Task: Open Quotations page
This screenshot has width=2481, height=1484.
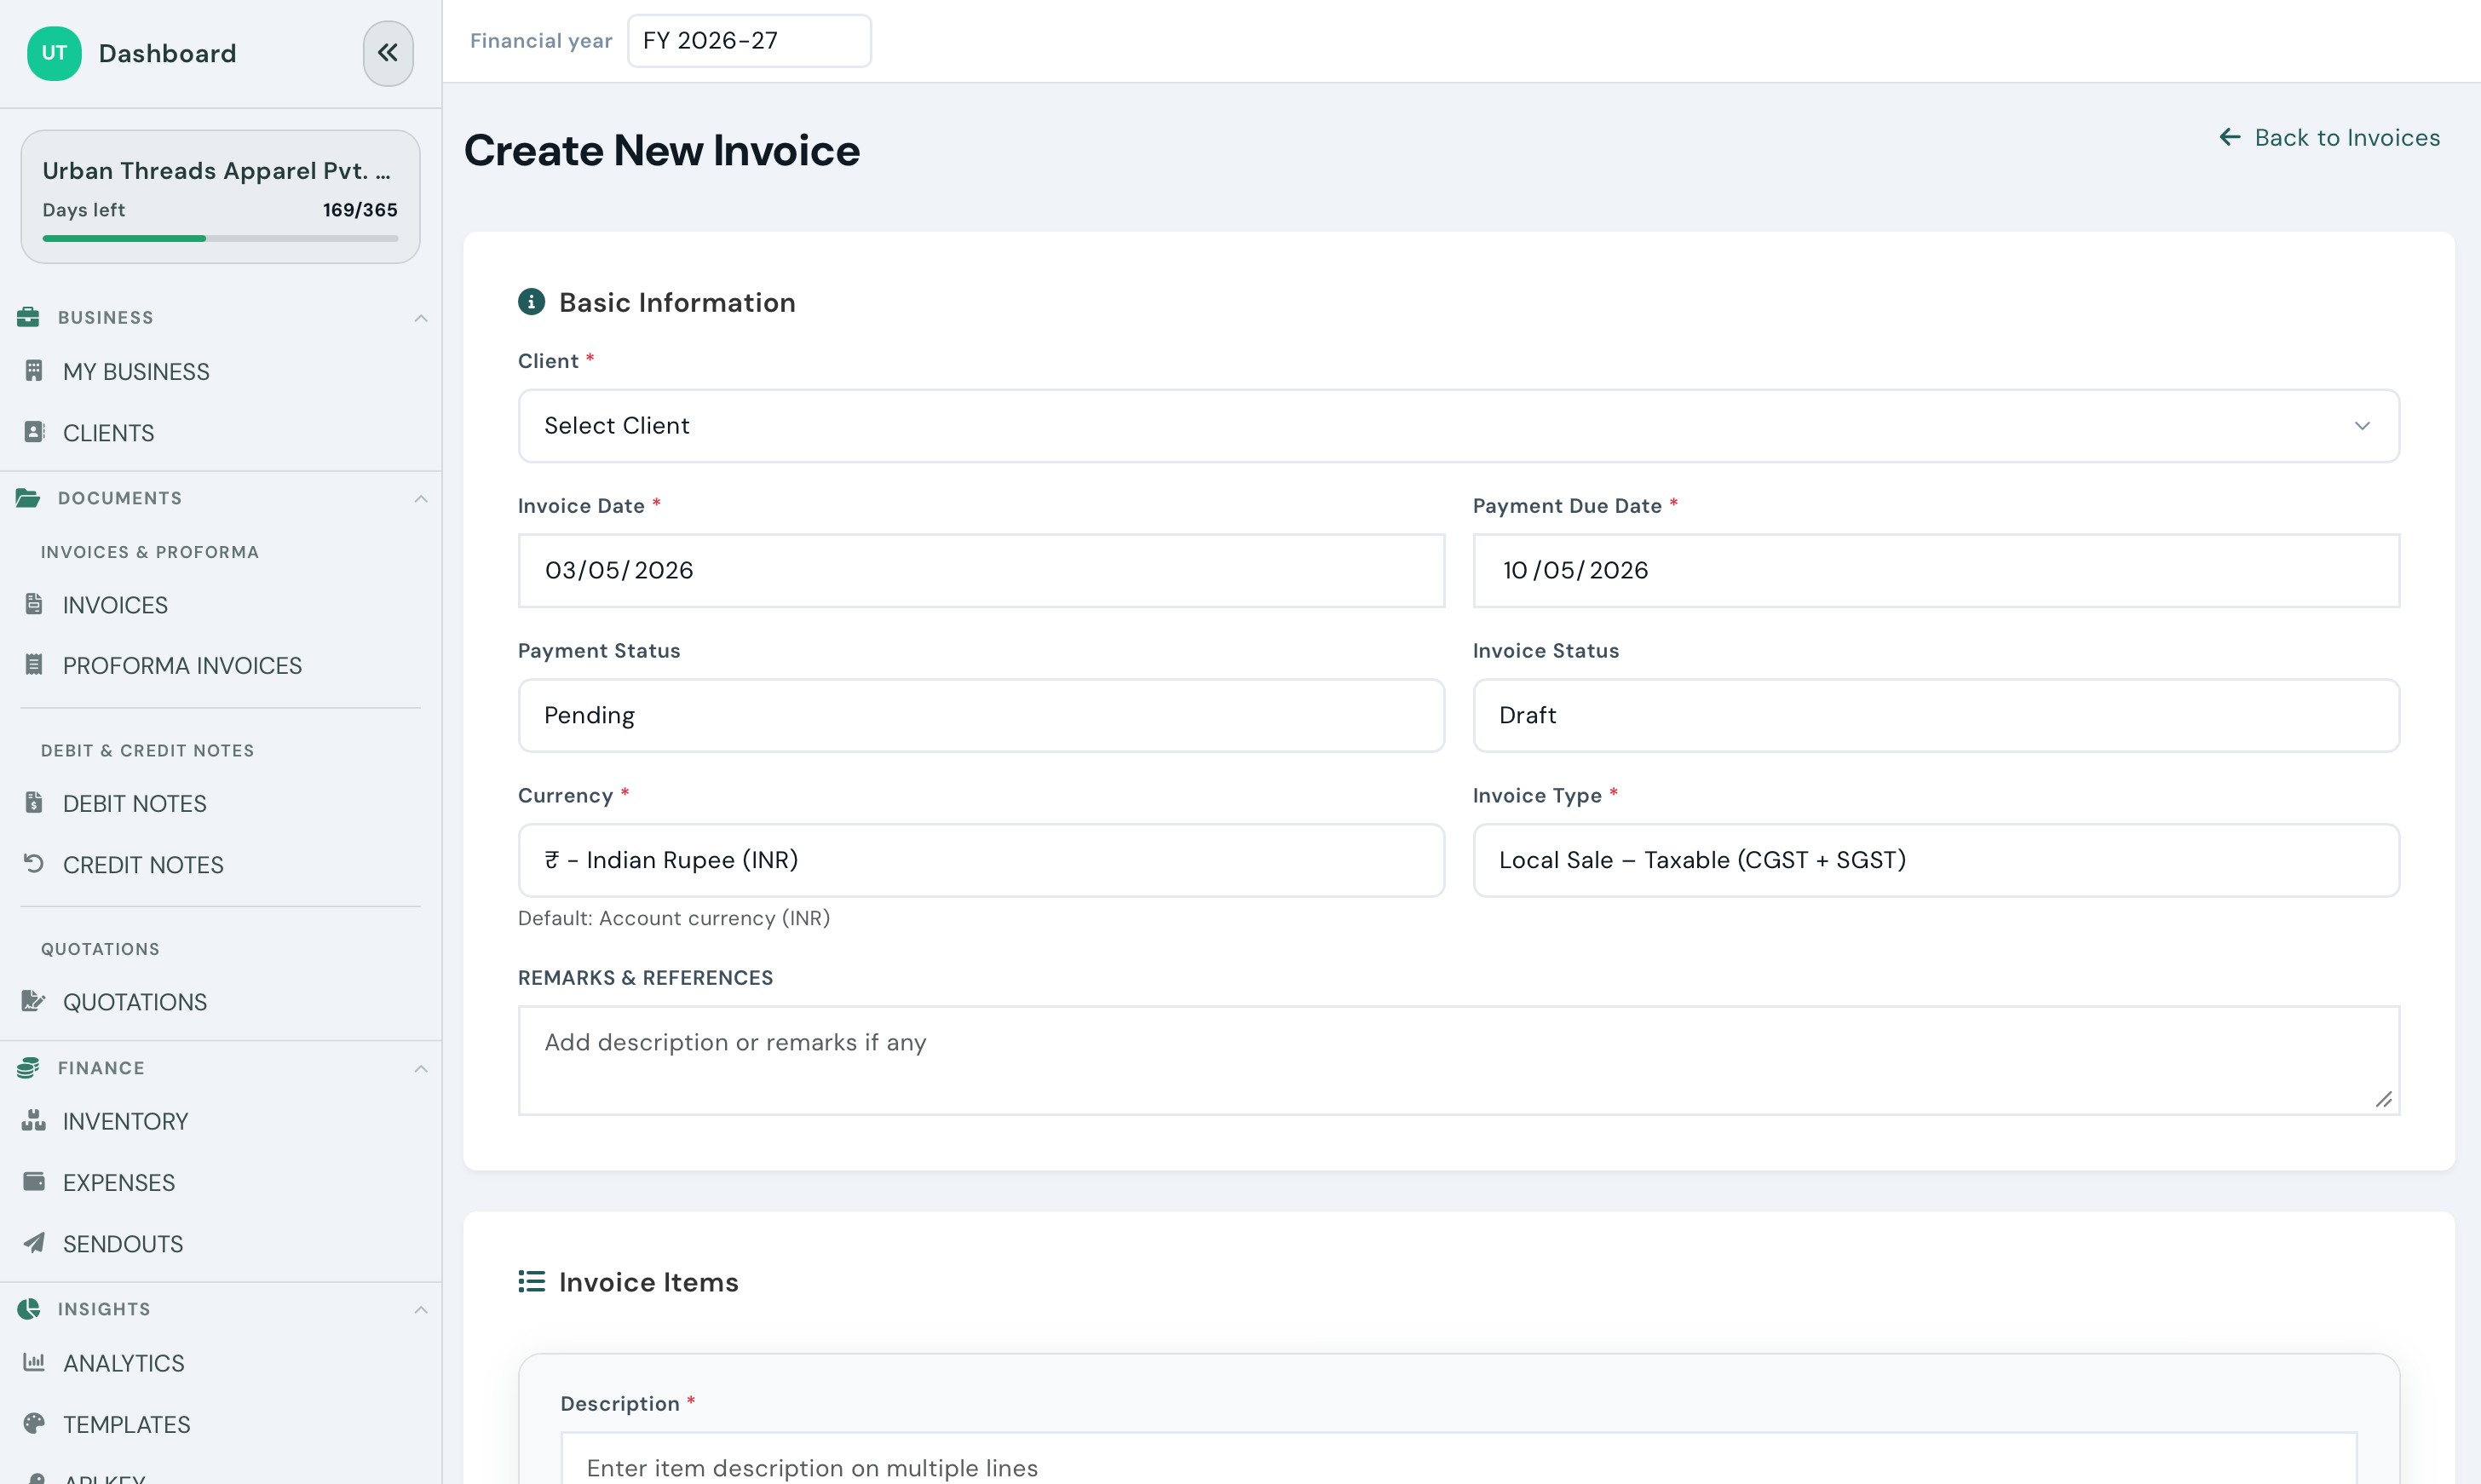Action: click(x=135, y=1002)
